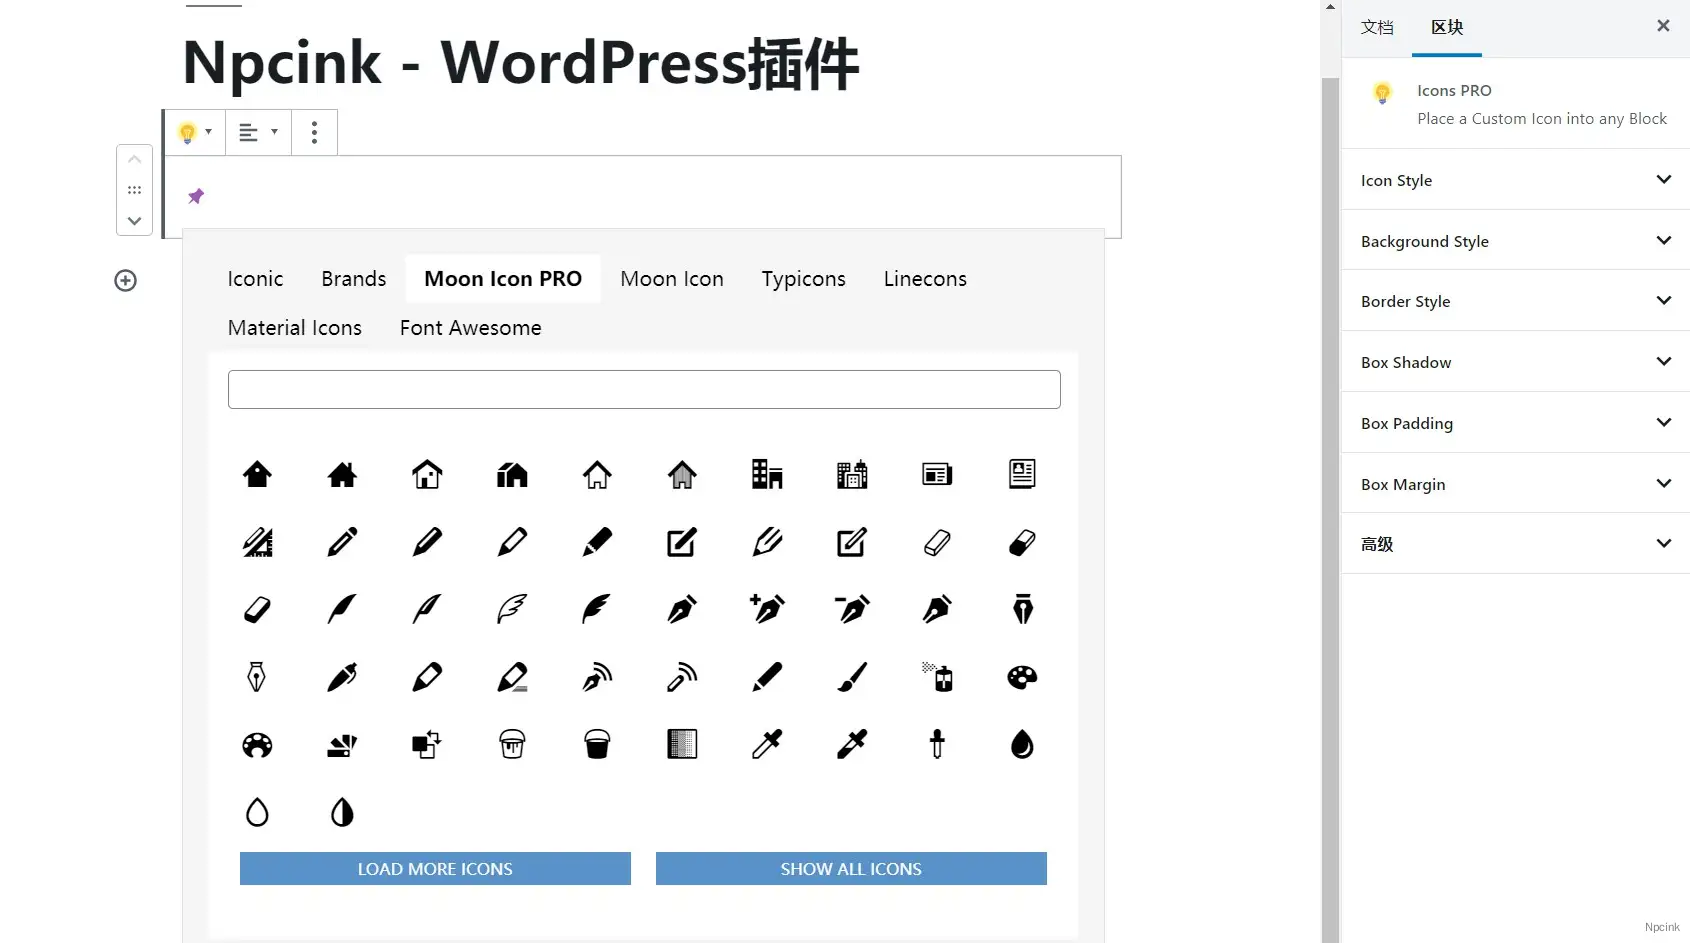Pick the pen with plus sign icon
Image resolution: width=1690 pixels, height=943 pixels.
(x=767, y=609)
